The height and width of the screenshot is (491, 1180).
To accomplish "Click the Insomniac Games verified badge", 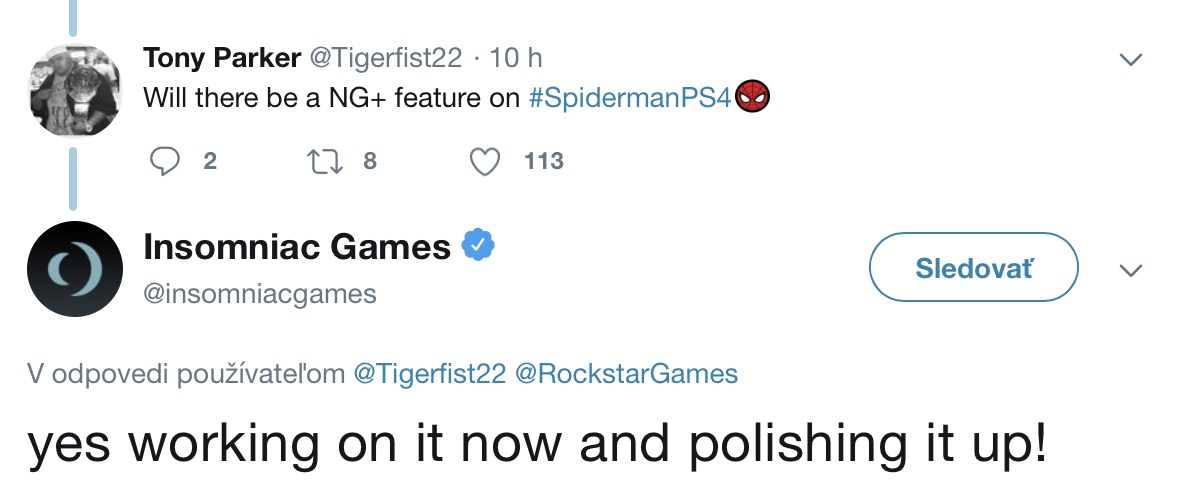I will (x=477, y=243).
